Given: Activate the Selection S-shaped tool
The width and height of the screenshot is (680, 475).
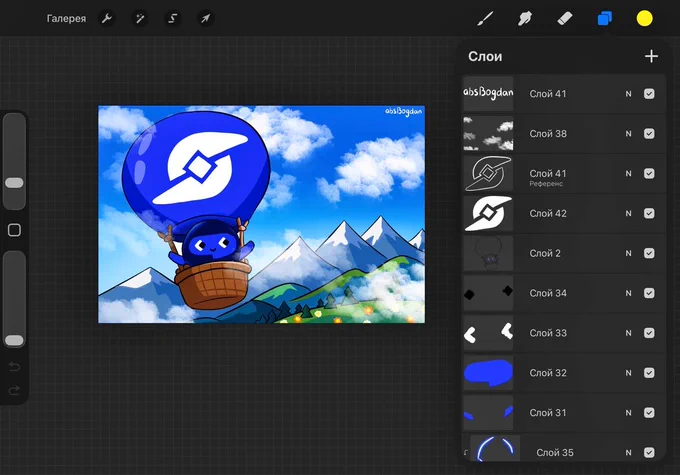Looking at the screenshot, I should coord(173,19).
